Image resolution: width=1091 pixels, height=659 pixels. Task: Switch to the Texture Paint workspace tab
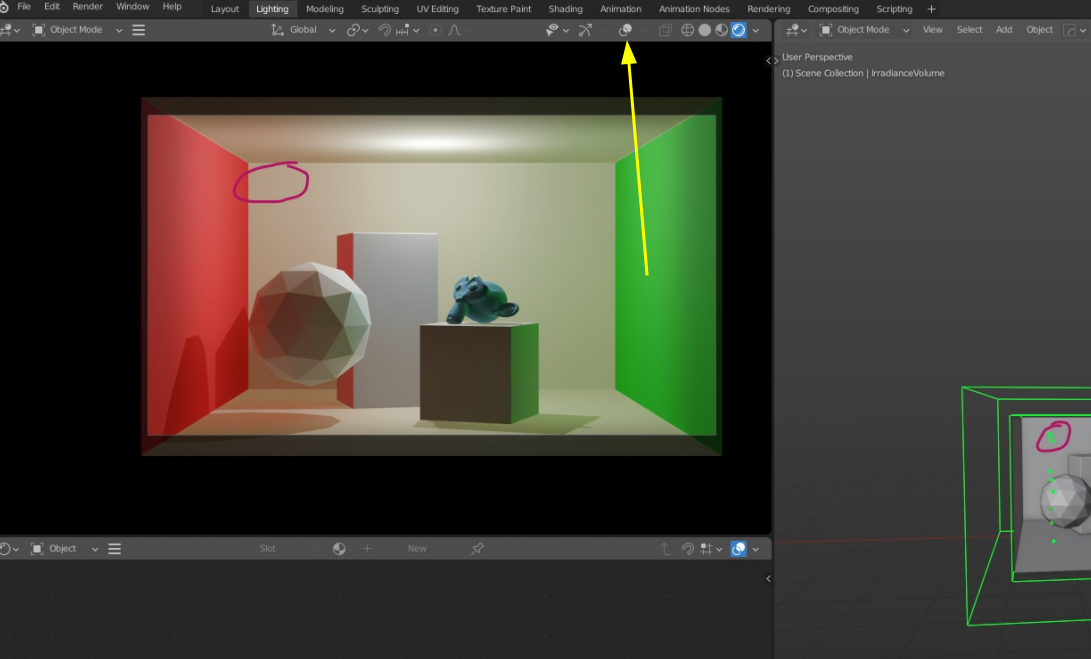(x=504, y=9)
